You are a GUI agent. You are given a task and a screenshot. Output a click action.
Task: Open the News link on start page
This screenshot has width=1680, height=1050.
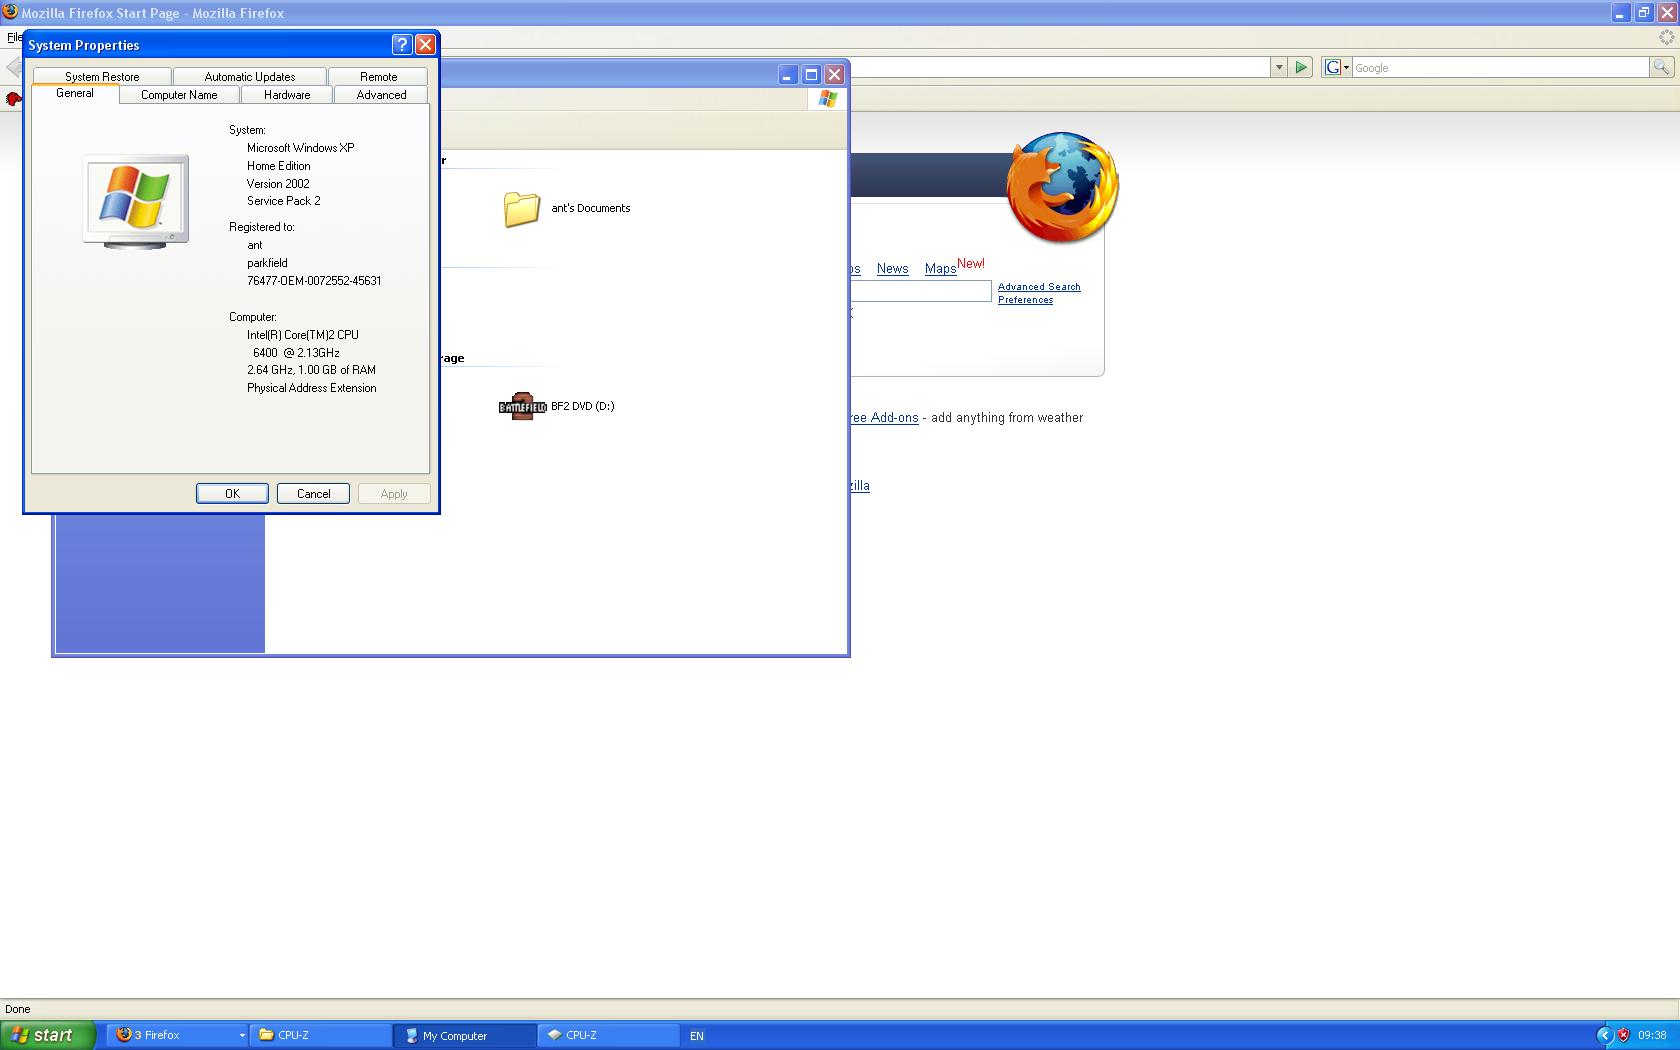click(892, 269)
